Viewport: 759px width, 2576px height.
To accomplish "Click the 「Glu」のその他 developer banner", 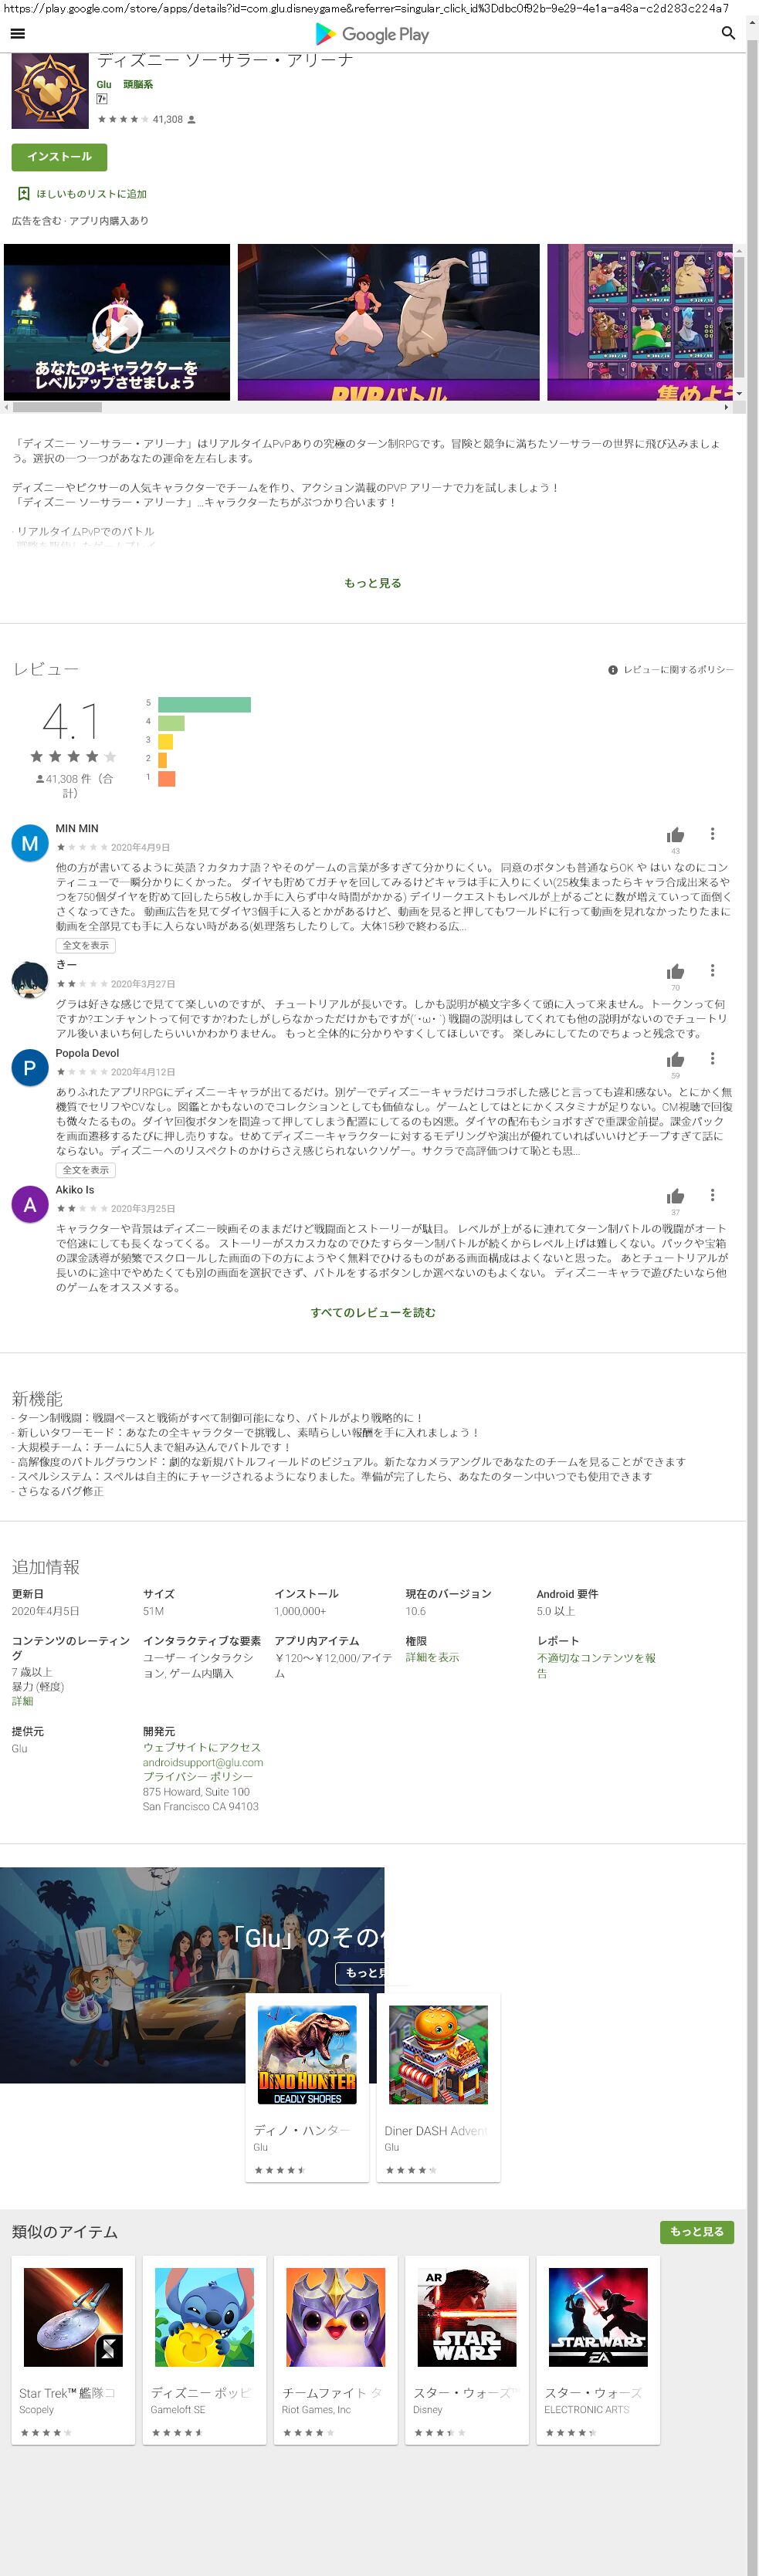I will pyautogui.click(x=192, y=1975).
